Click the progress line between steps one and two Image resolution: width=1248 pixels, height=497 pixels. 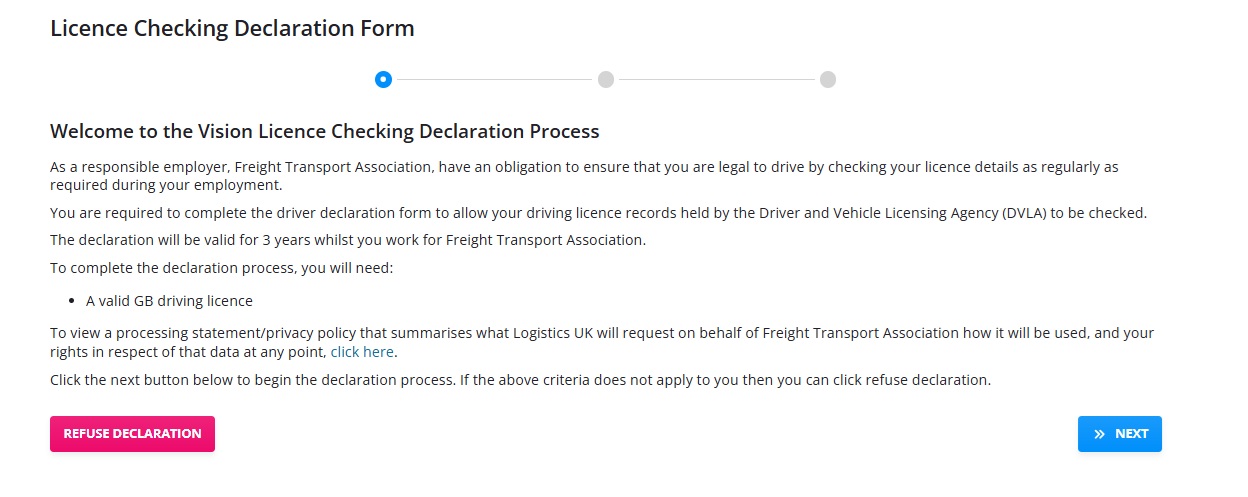[495, 79]
